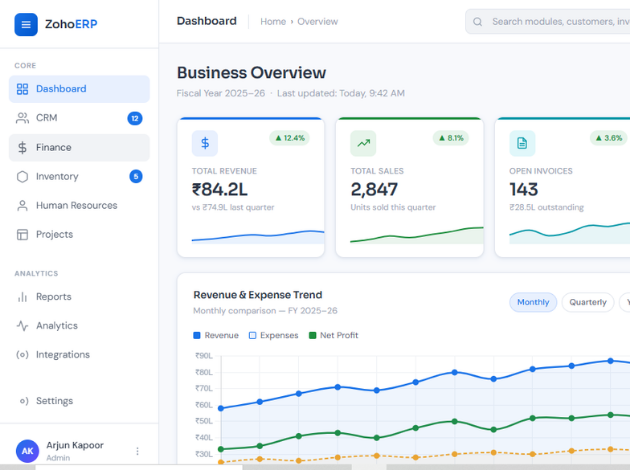
Task: Click the Reports bar chart icon
Action: [x=22, y=297]
